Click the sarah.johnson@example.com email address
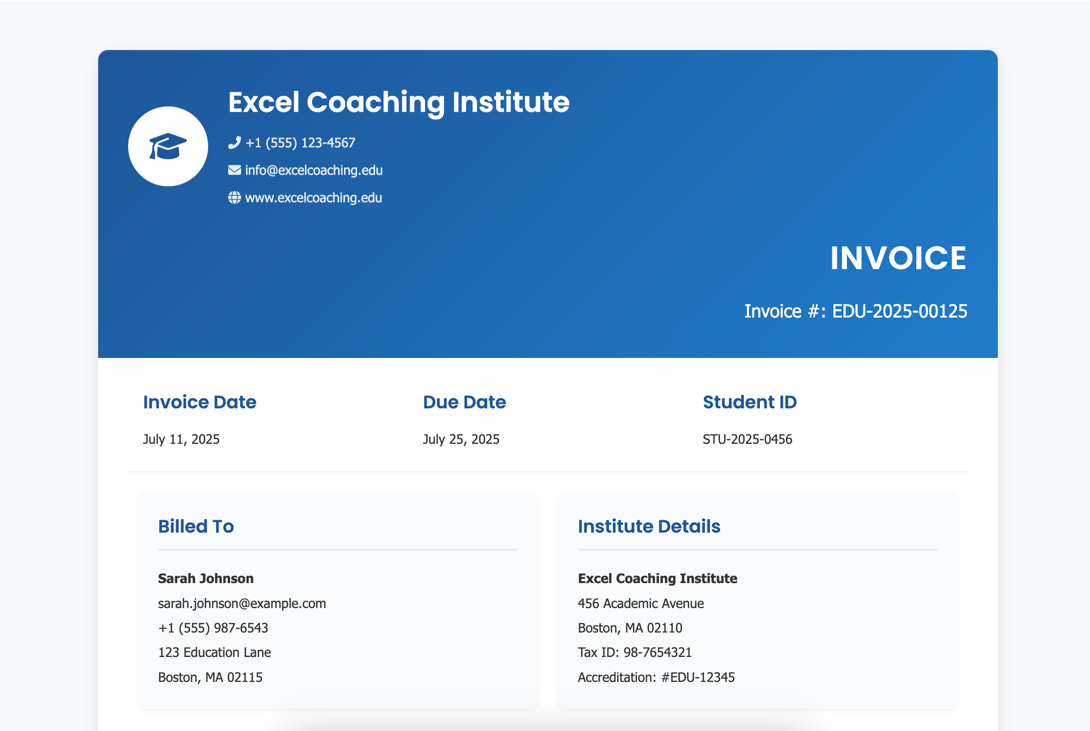1090x731 pixels. [242, 603]
